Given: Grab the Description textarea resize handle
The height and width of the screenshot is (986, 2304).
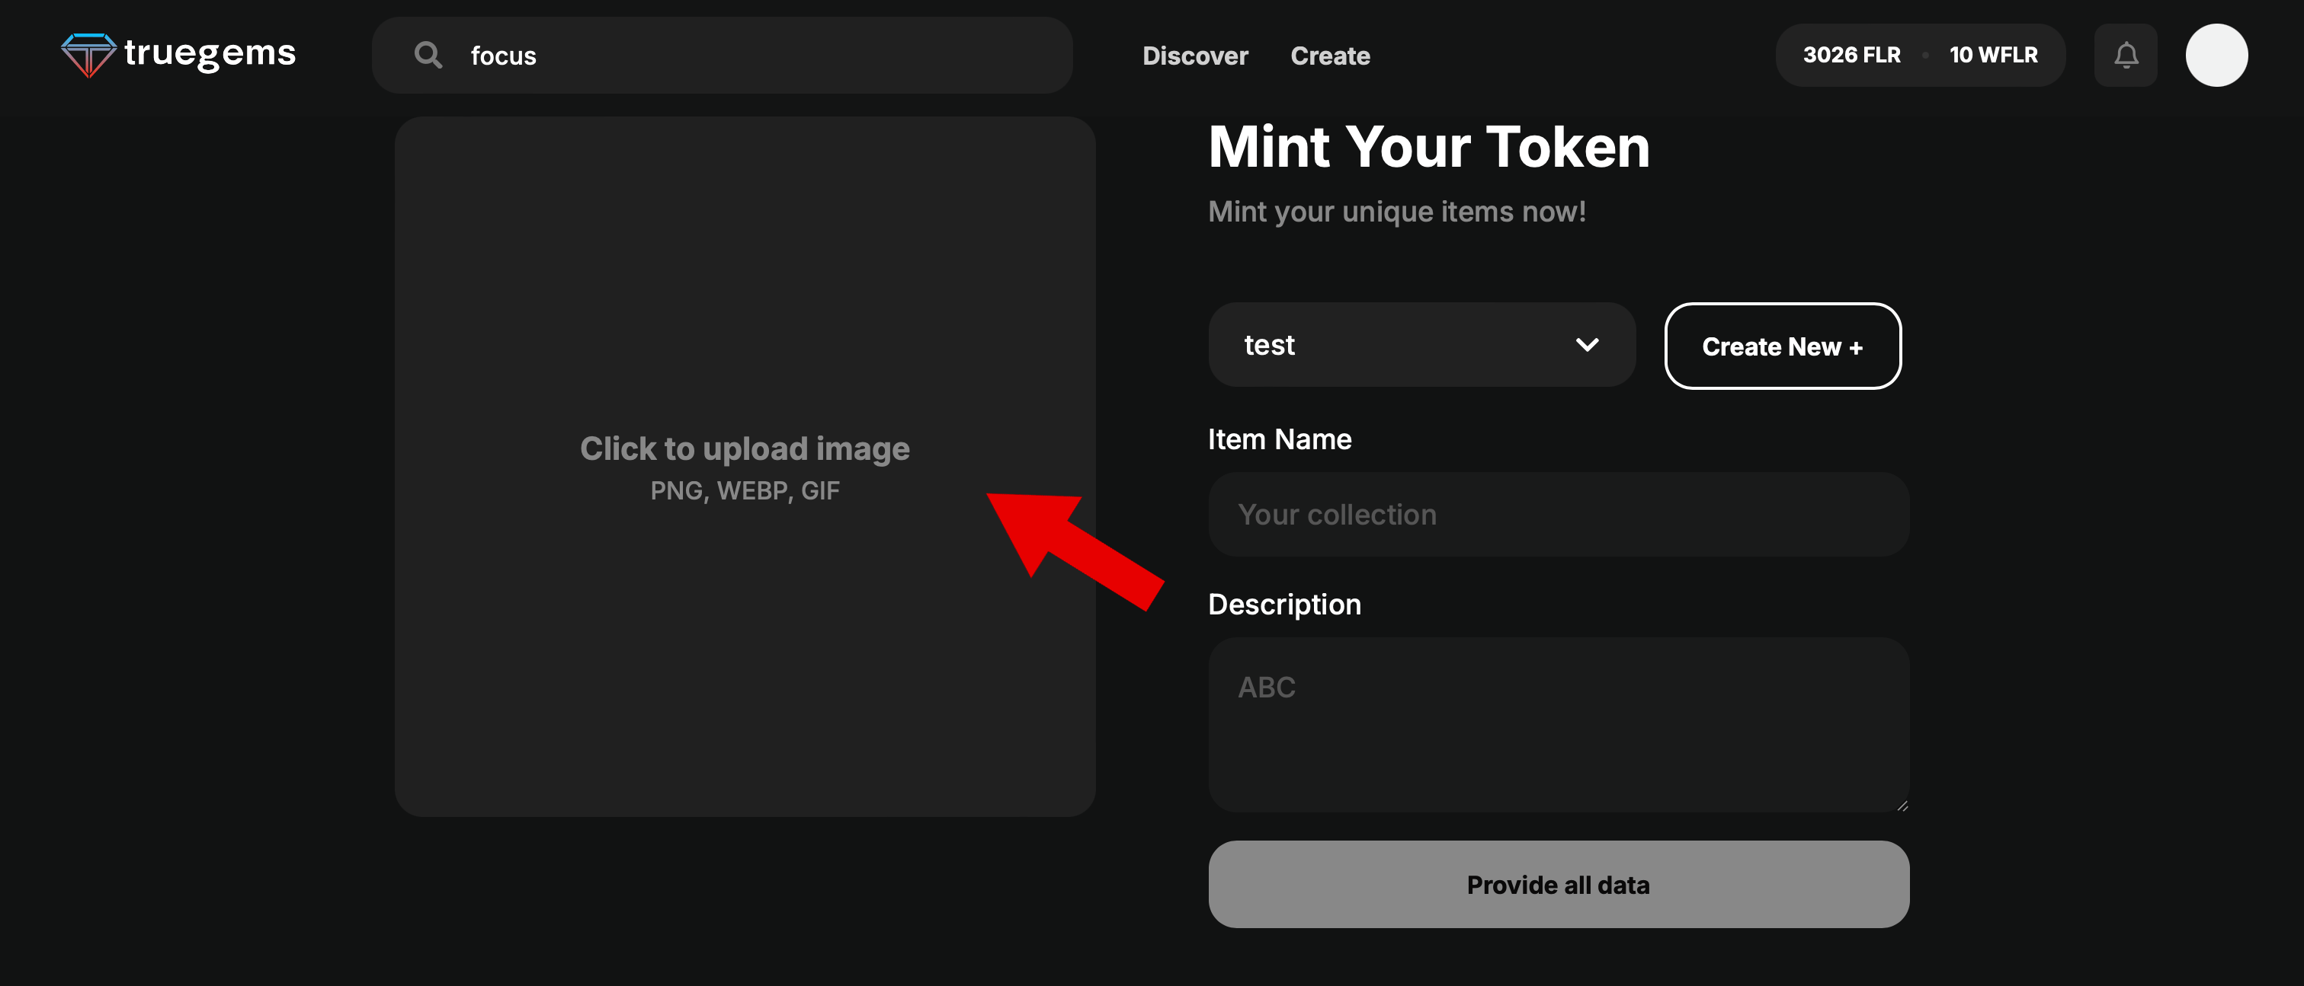Looking at the screenshot, I should (1902, 805).
